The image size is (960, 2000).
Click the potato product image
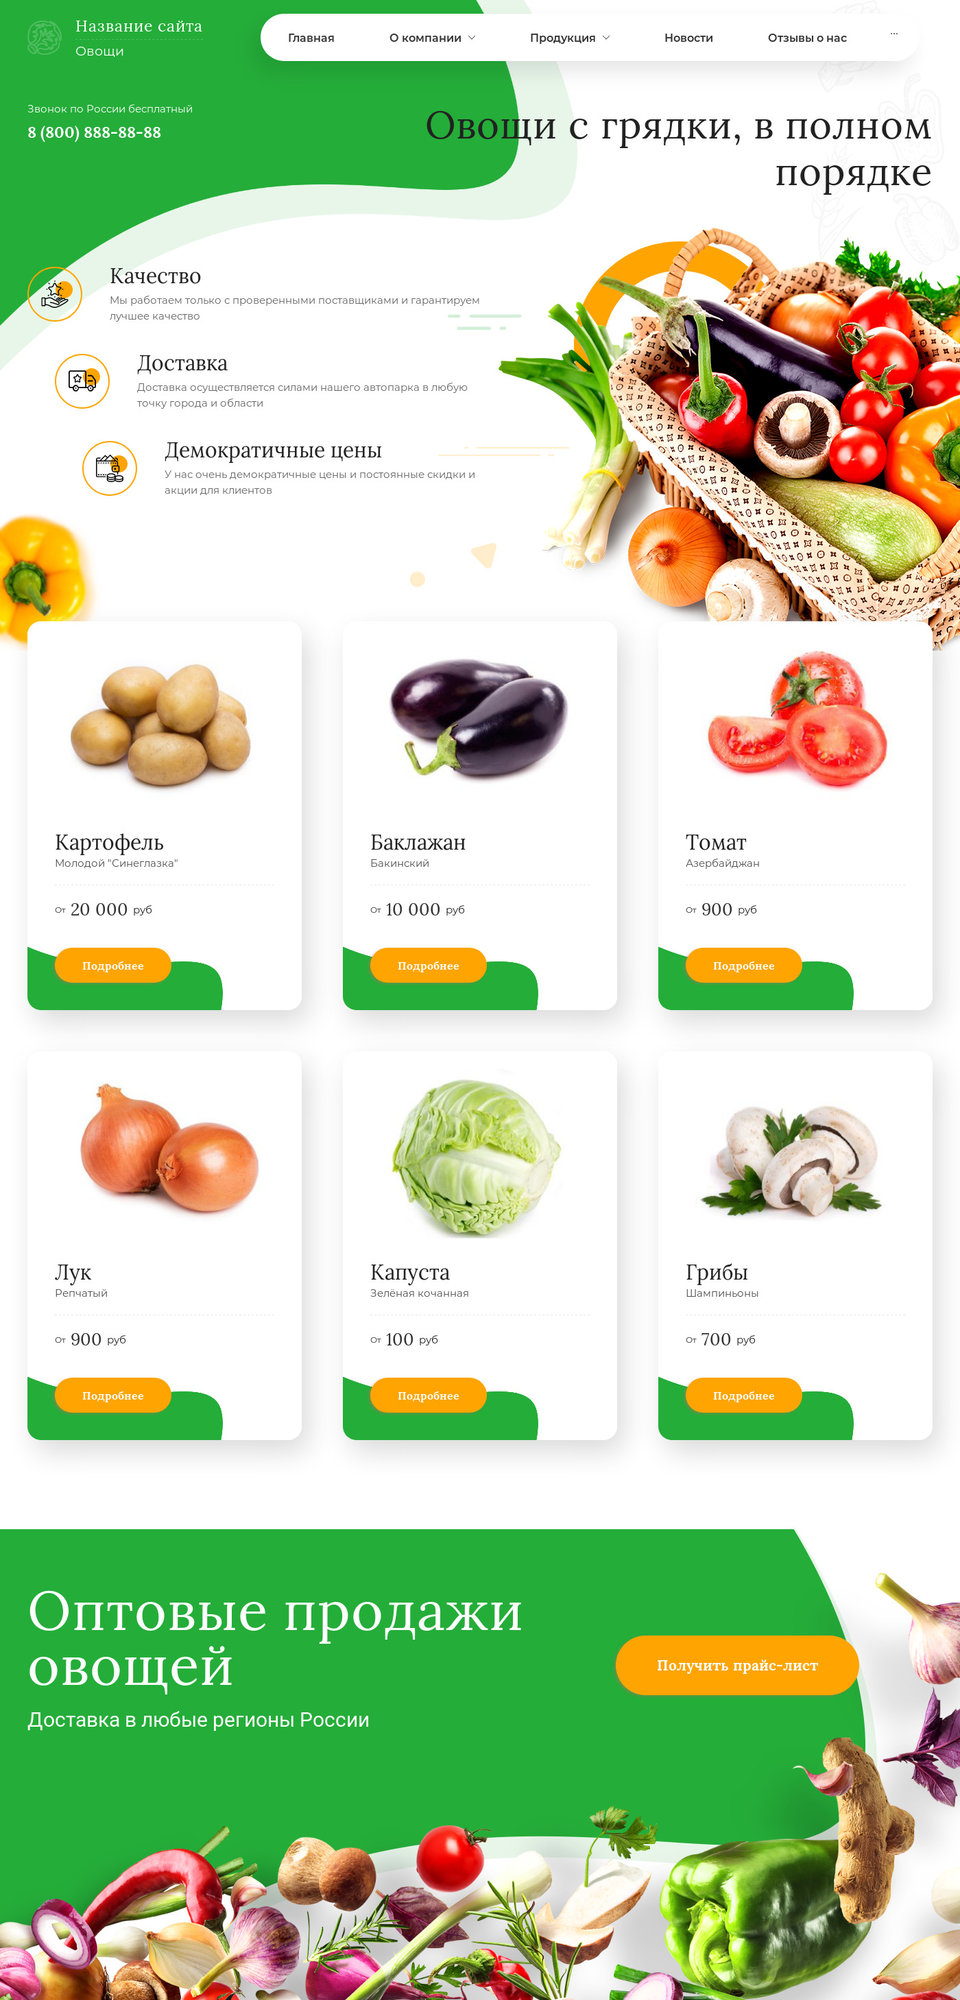point(160,725)
